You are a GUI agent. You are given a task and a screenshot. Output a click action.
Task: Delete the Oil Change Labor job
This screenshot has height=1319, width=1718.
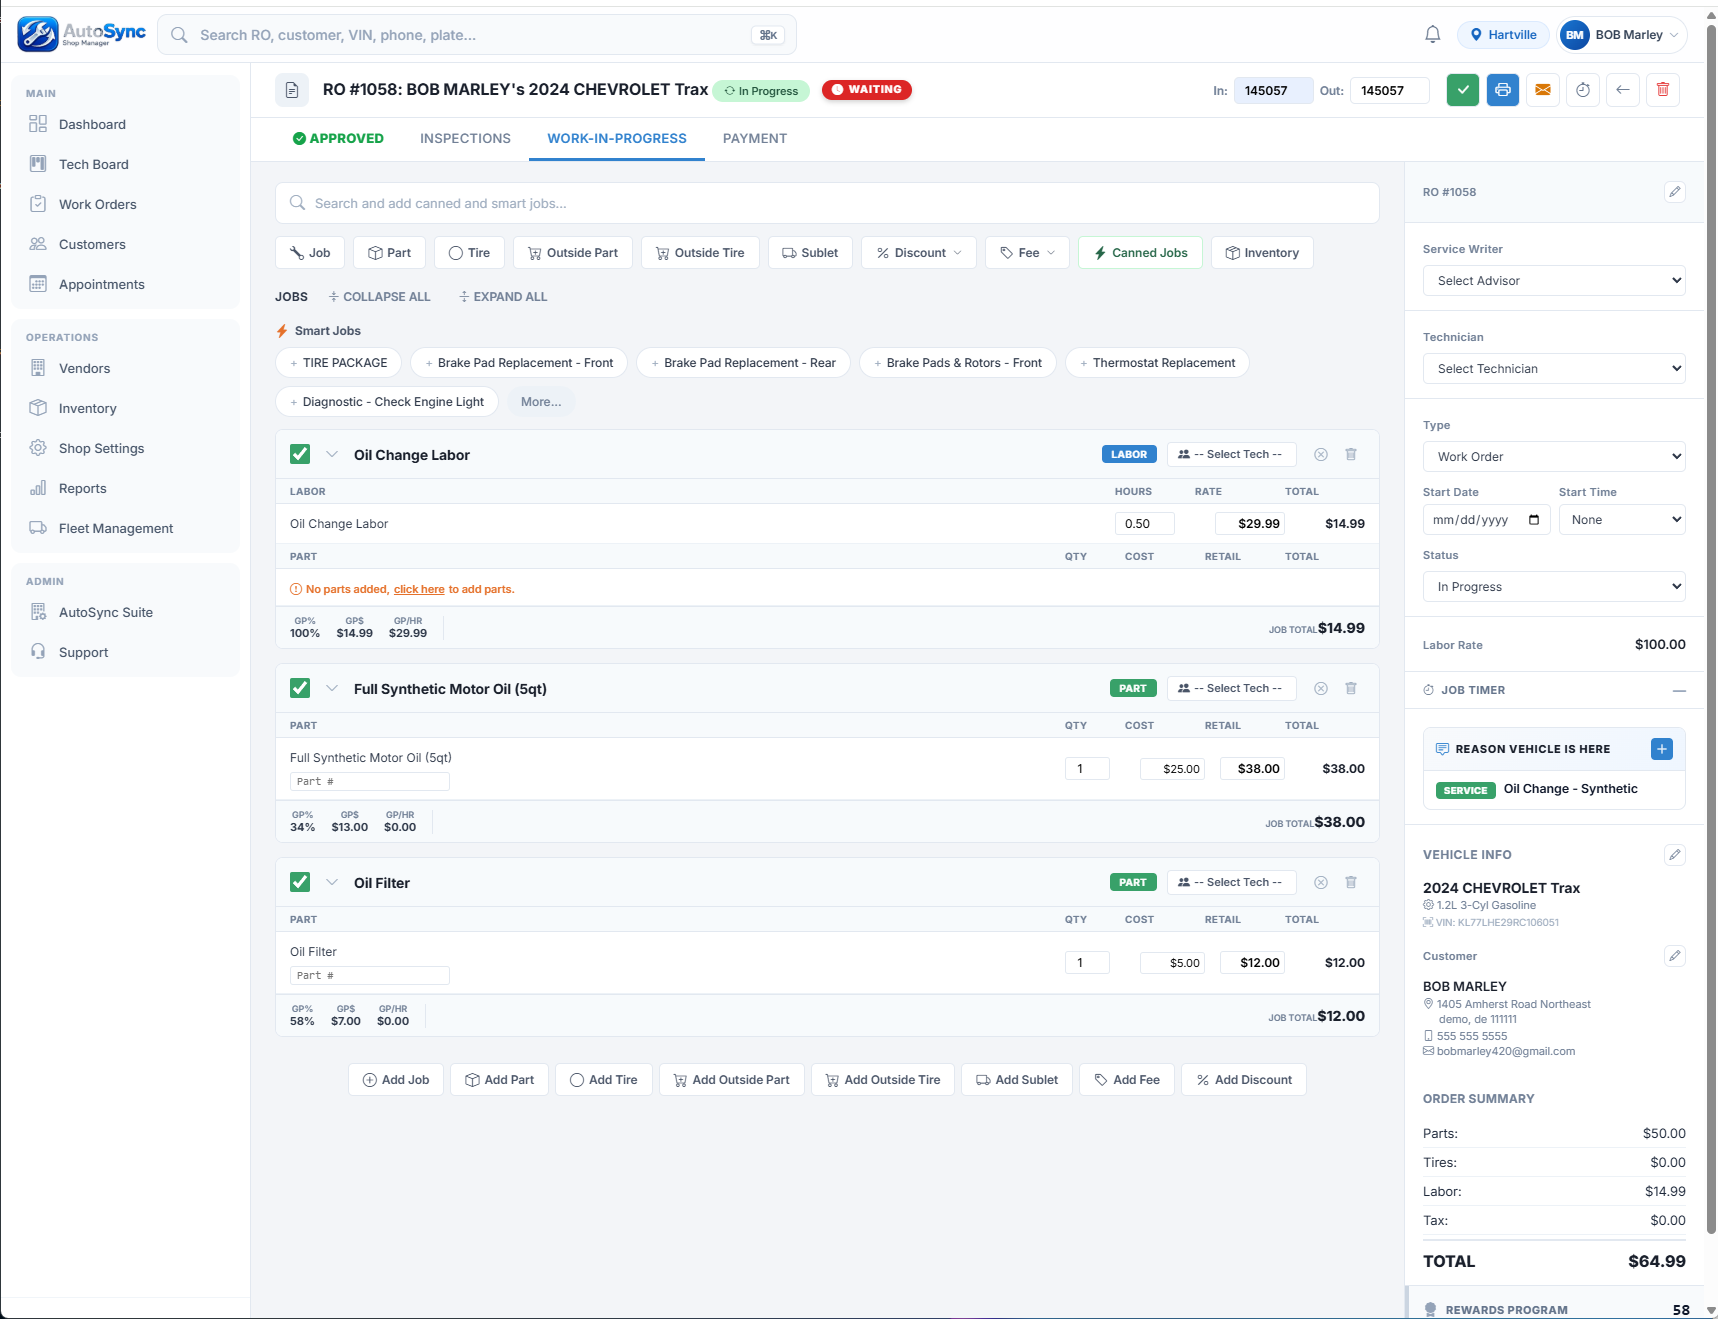click(1351, 454)
